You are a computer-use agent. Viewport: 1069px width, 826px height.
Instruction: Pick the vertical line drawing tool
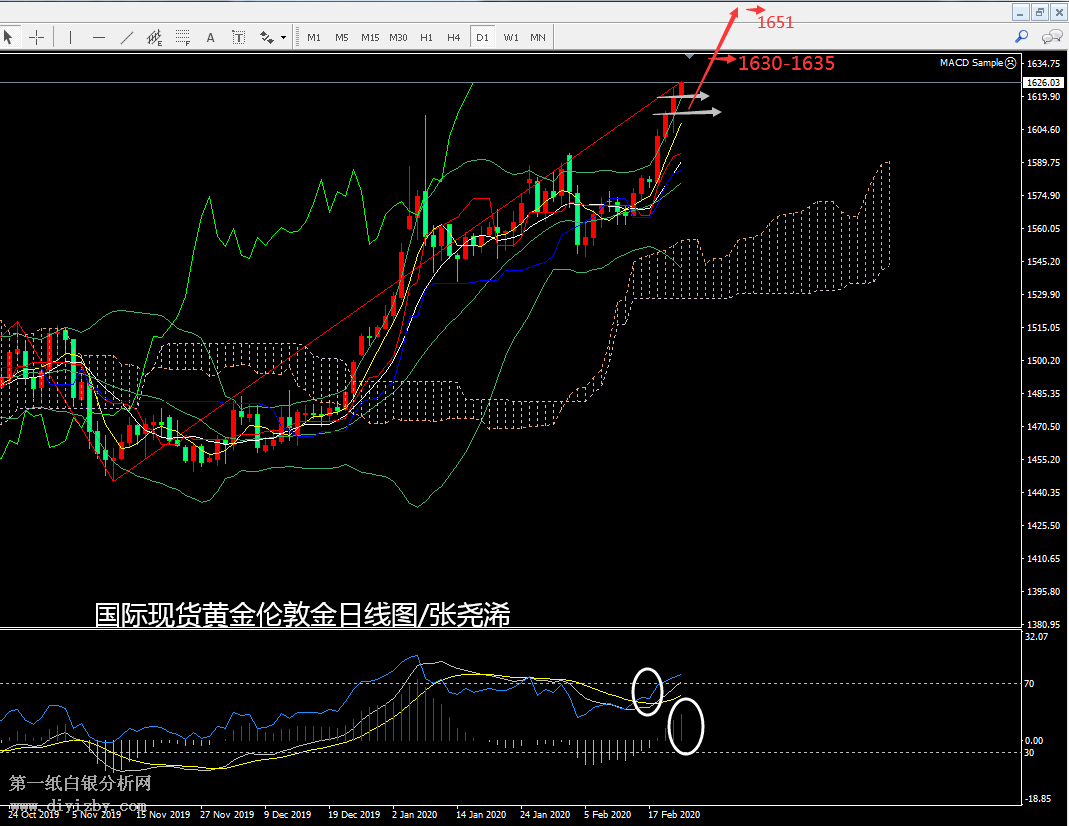pyautogui.click(x=70, y=37)
